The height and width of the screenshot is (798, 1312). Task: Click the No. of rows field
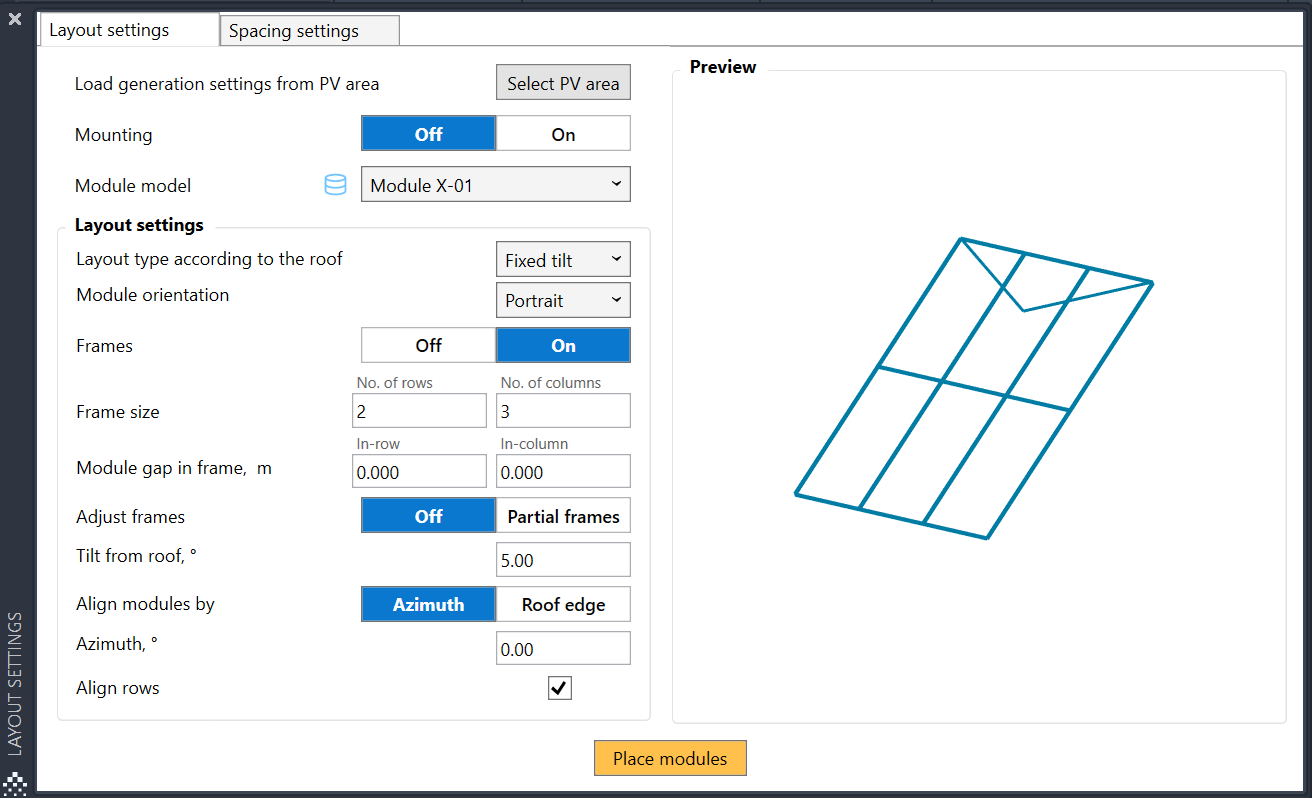419,410
